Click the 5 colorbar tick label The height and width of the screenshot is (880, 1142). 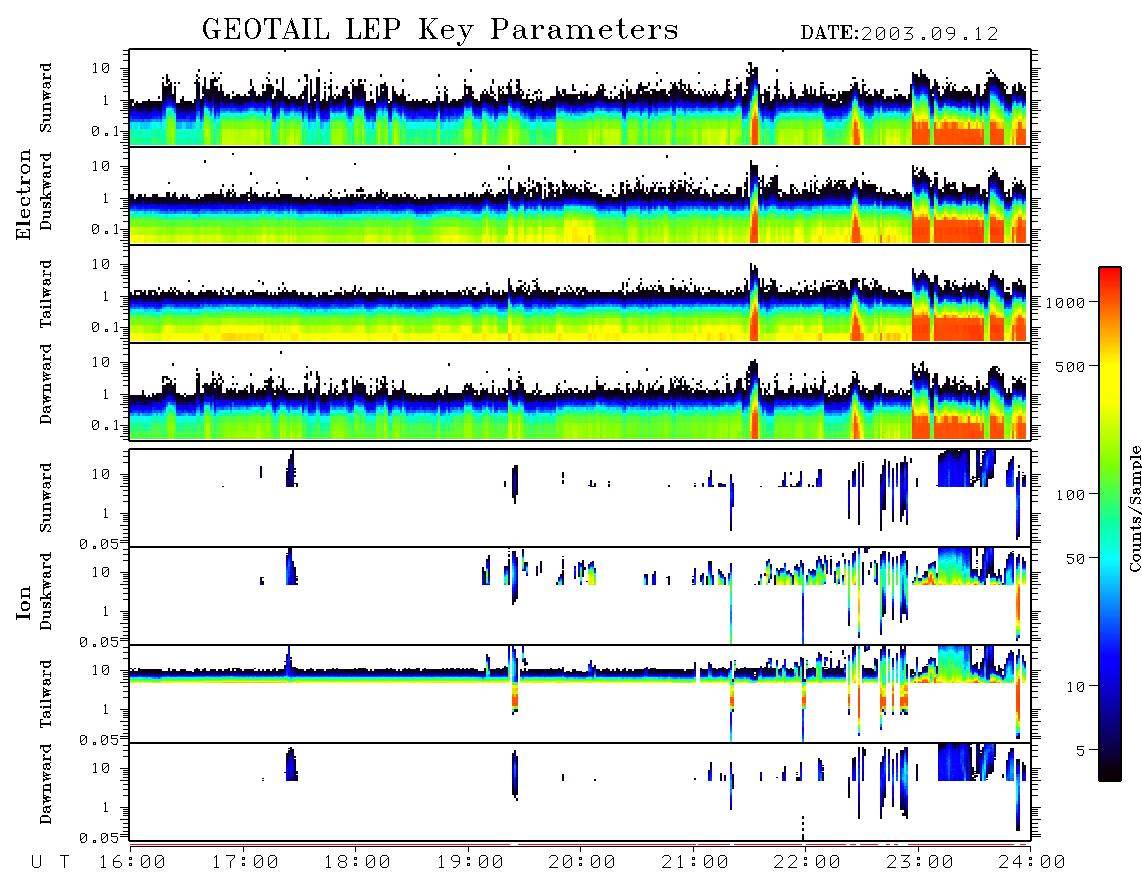point(1080,751)
